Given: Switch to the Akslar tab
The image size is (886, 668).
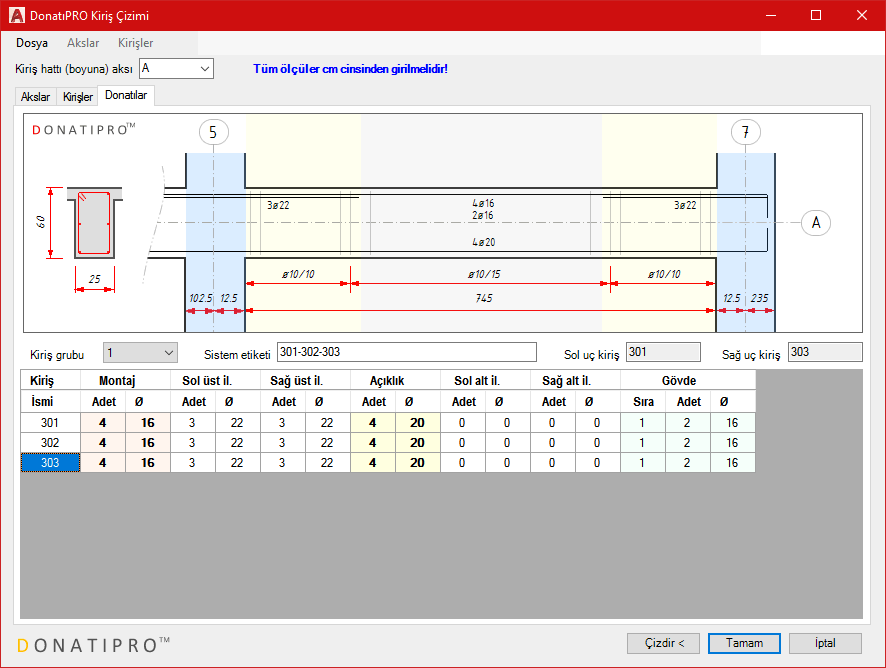Looking at the screenshot, I should (x=36, y=97).
